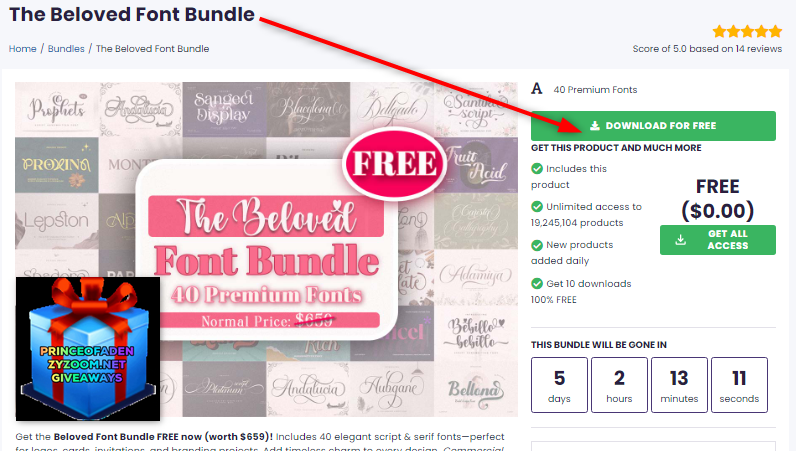The width and height of the screenshot is (796, 451).
Task: Click the download icon on Get All Access
Action: [x=680, y=240]
